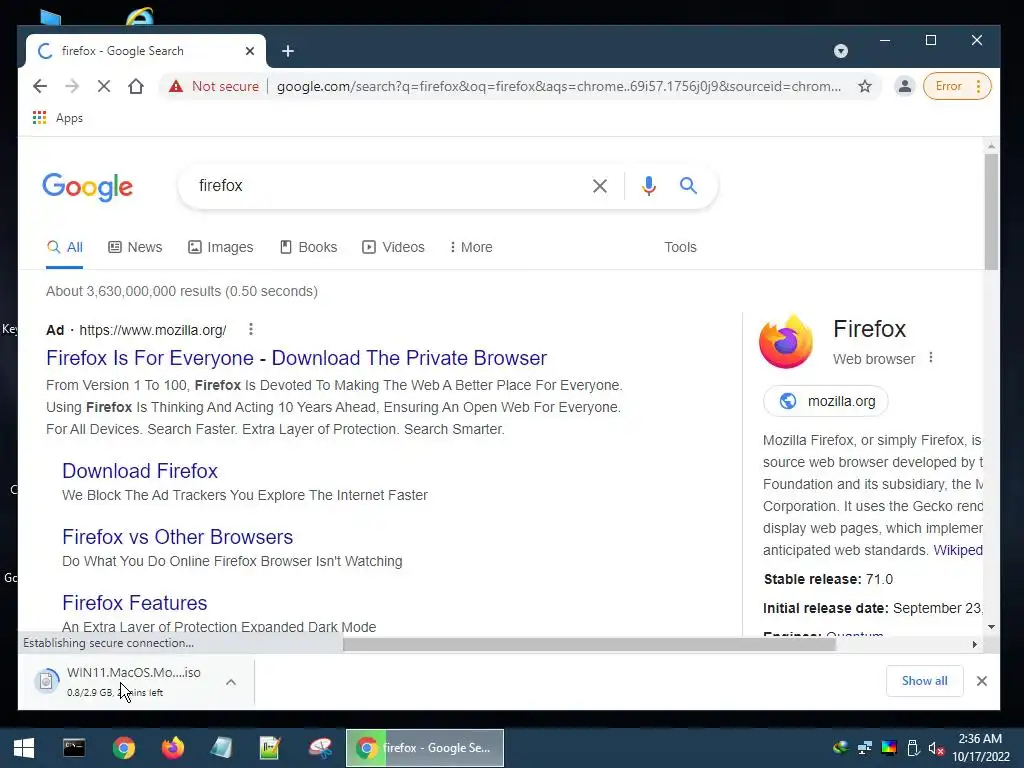Click the About 3,630,000,000 results text
The height and width of the screenshot is (768, 1024).
click(182, 291)
